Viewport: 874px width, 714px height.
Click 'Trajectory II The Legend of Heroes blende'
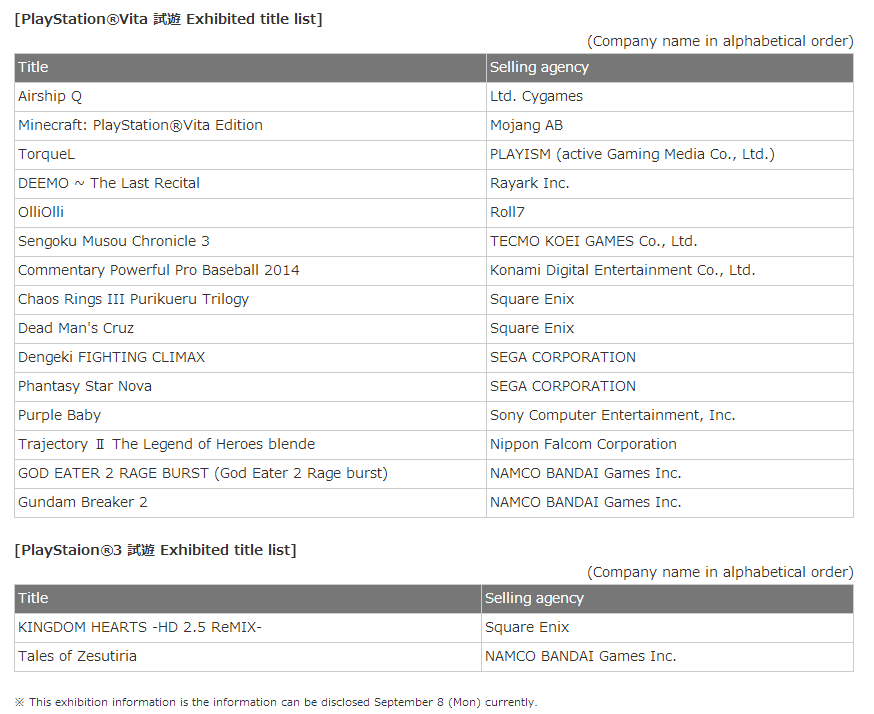click(250, 444)
